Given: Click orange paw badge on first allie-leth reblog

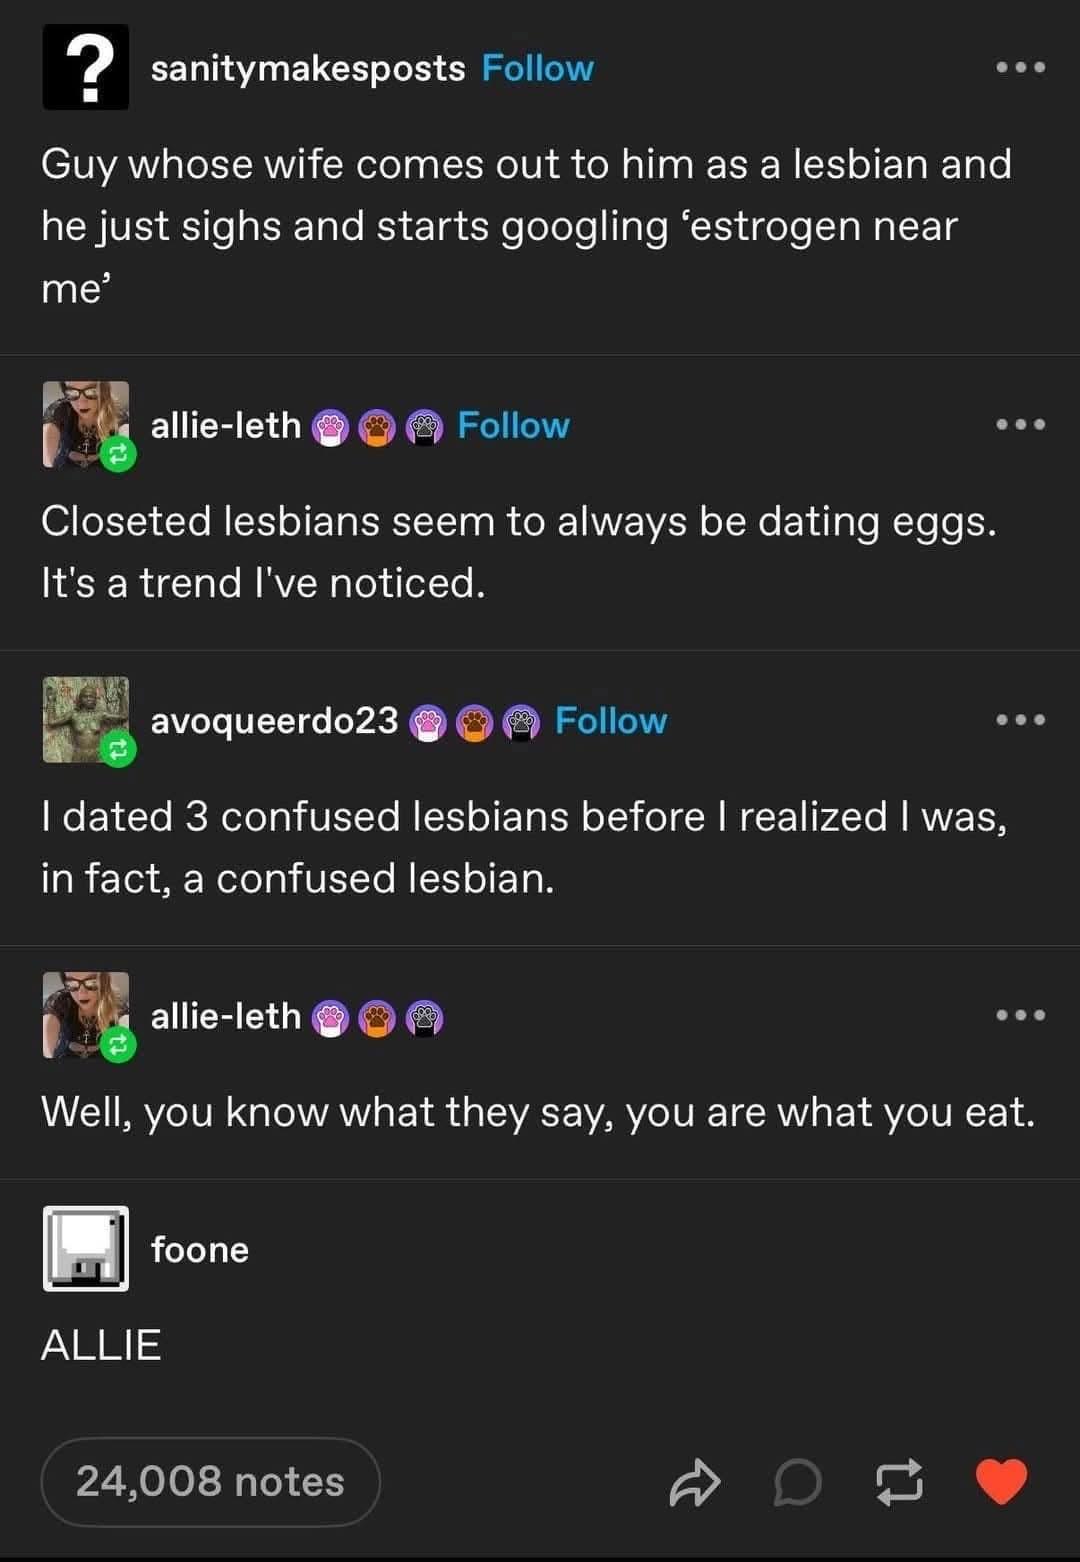Looking at the screenshot, I should (x=377, y=428).
